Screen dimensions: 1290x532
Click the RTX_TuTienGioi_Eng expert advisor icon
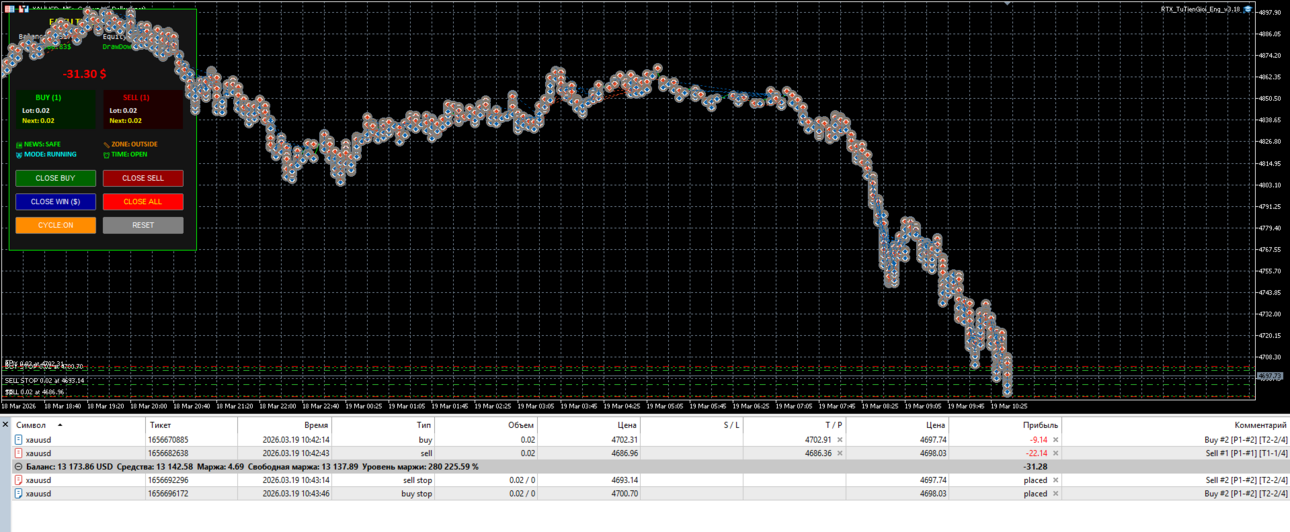[1248, 9]
